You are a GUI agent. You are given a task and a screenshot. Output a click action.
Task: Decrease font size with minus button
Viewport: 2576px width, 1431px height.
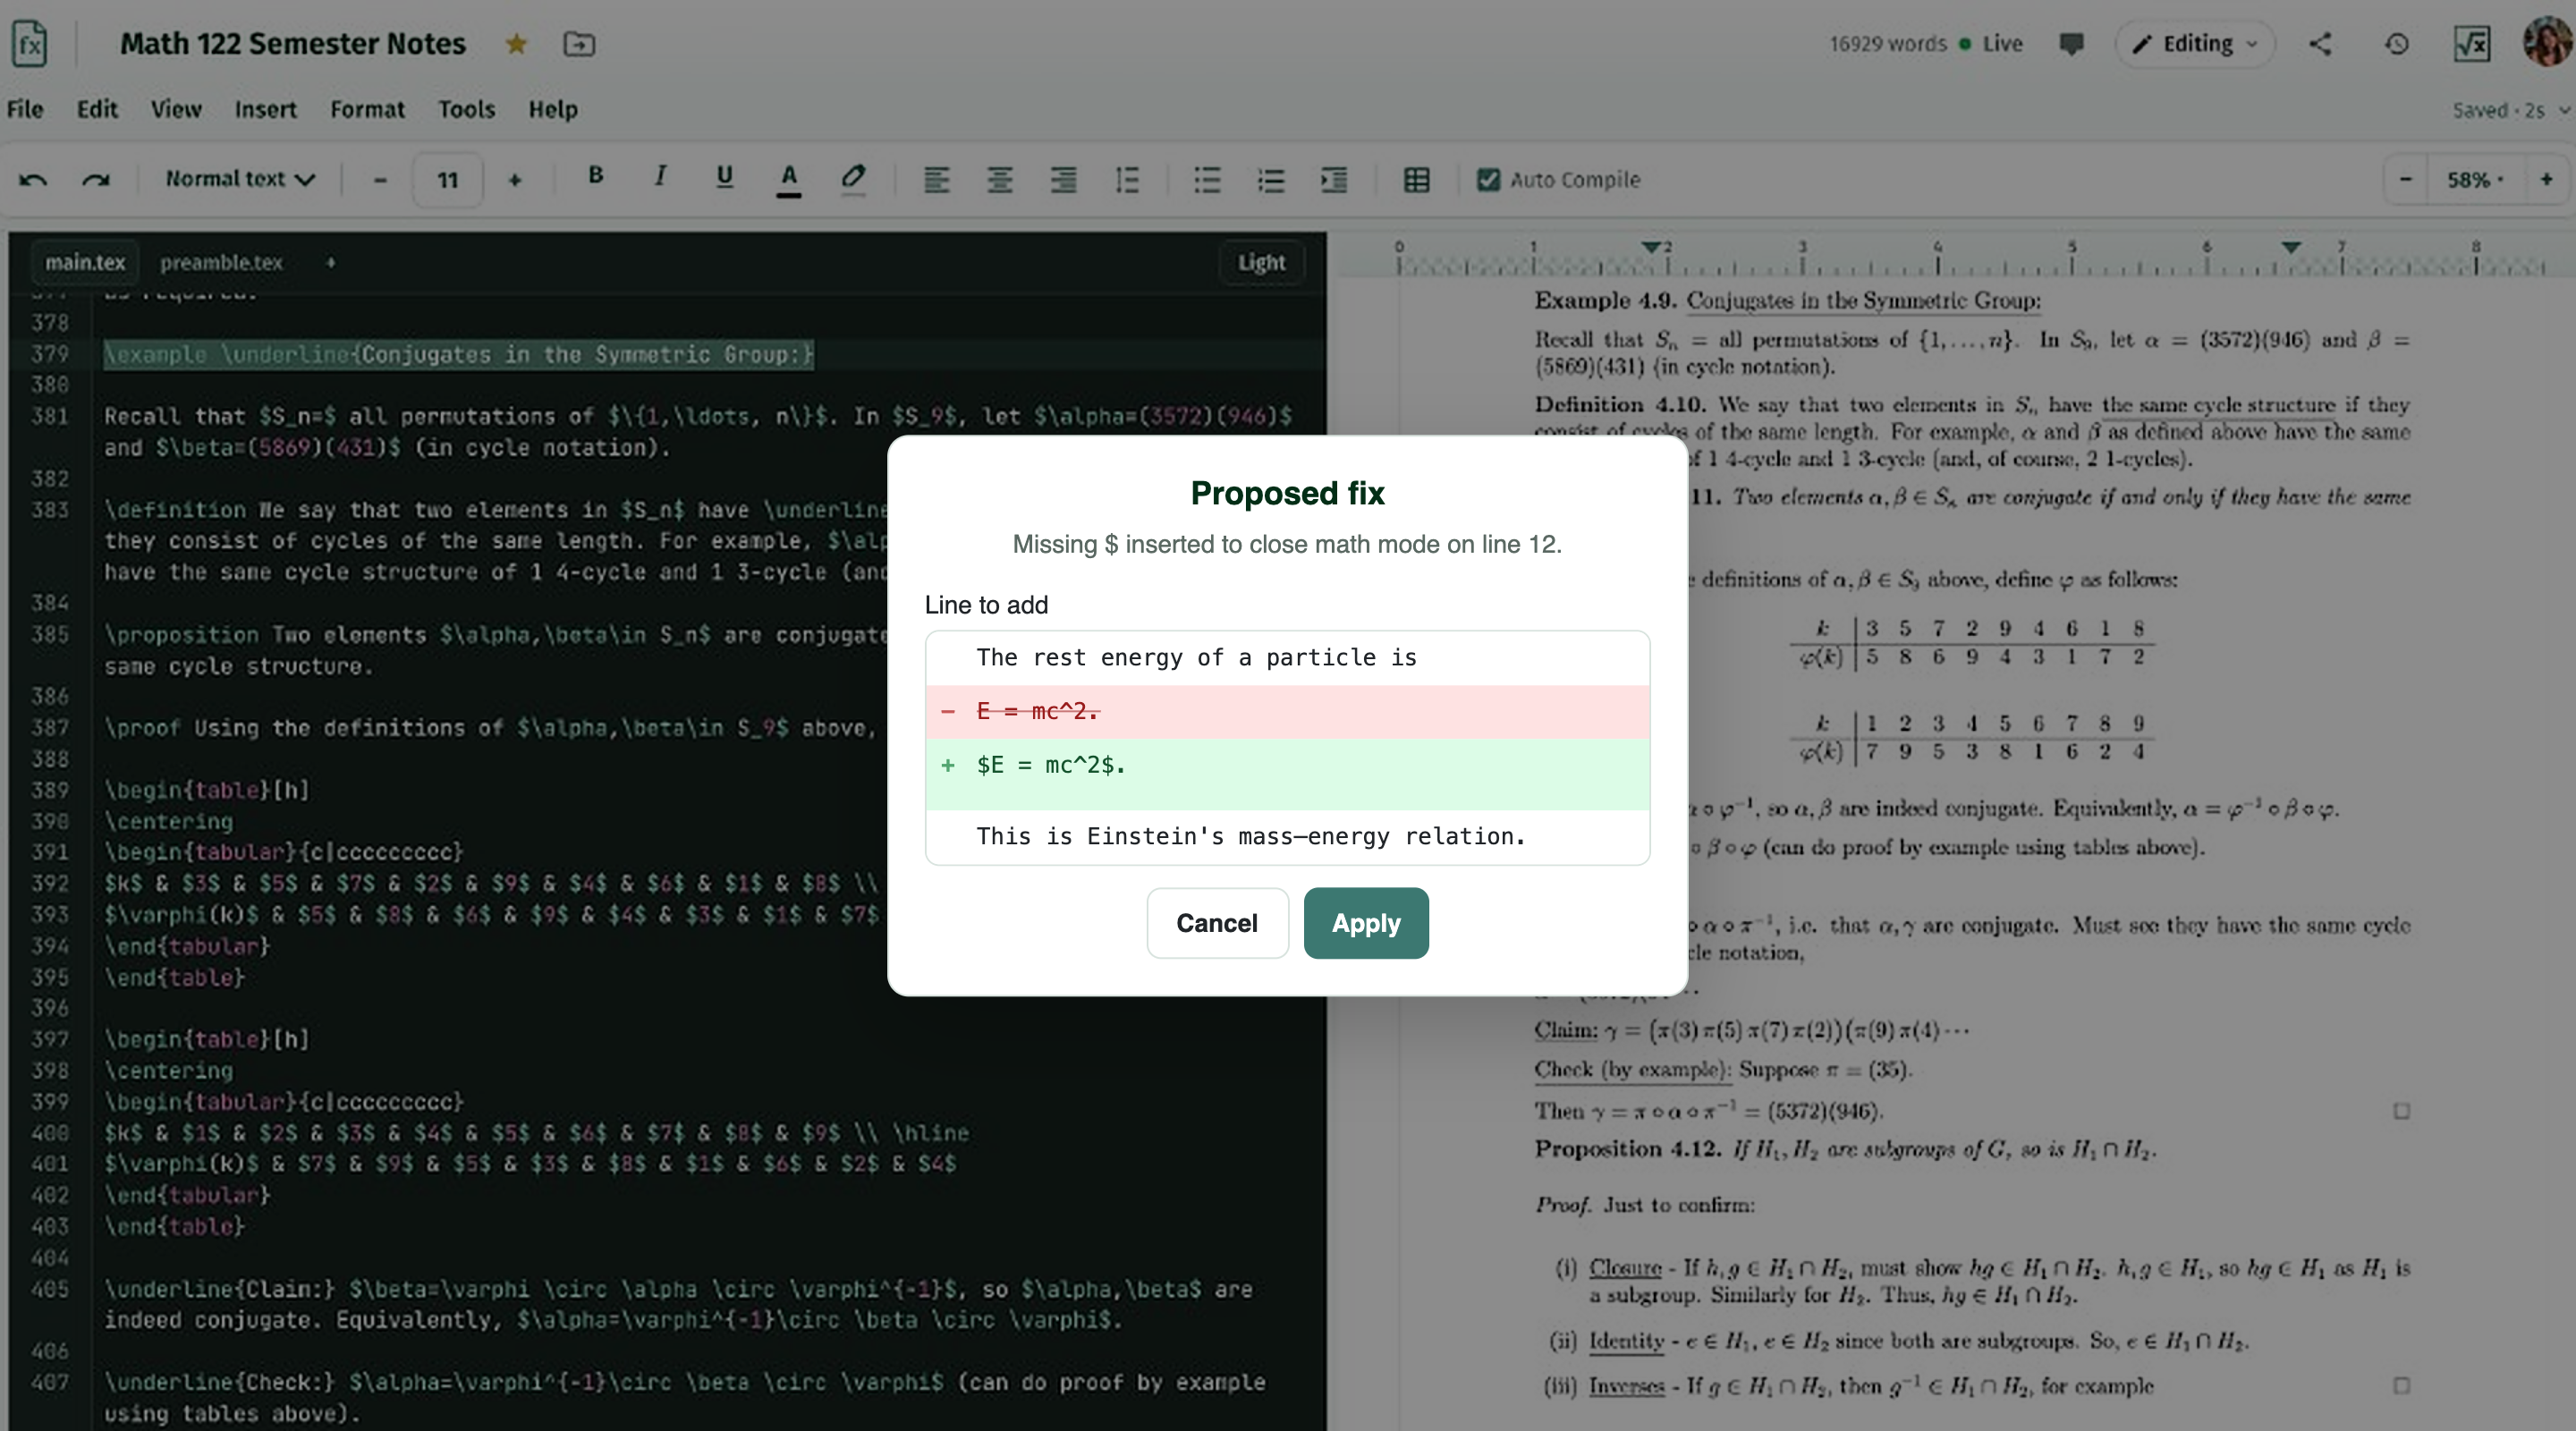[380, 180]
